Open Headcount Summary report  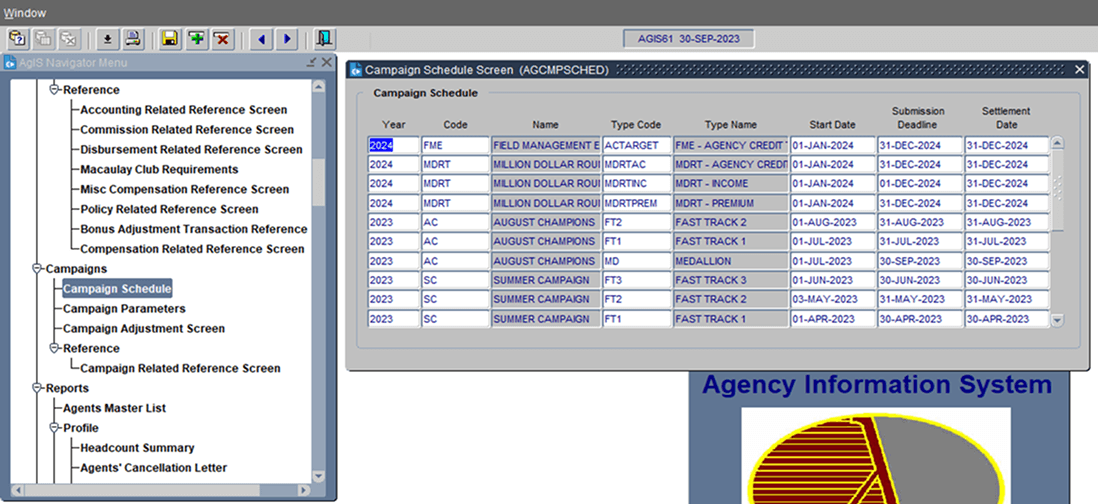tap(137, 448)
